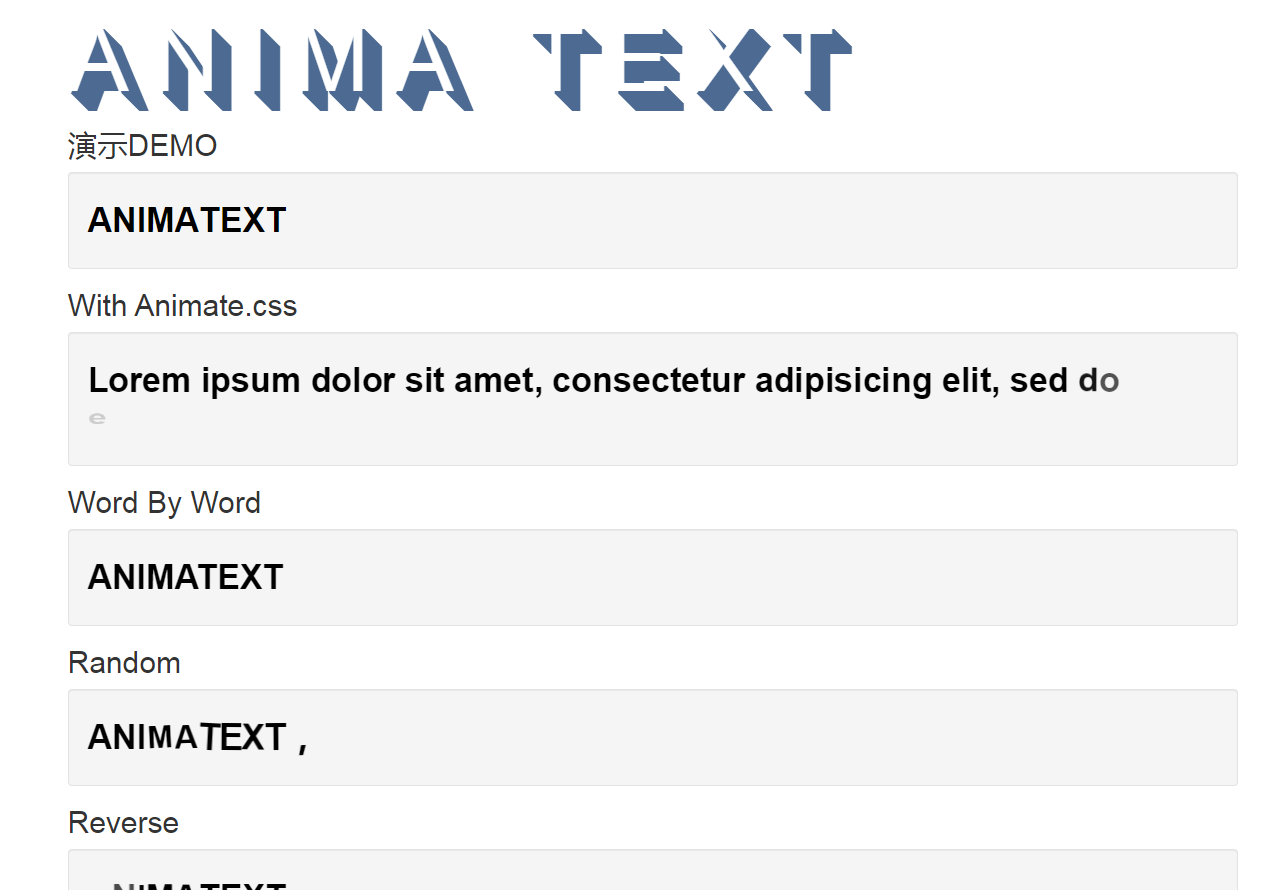The image size is (1275, 890).
Task: Click the fading word do in the Lorem line
Action: [1099, 381]
